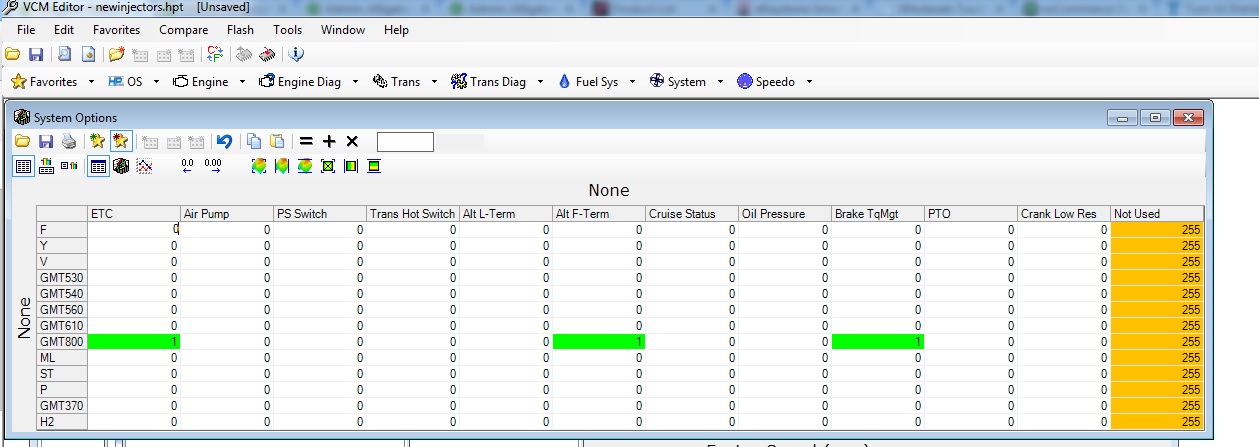Viewport: 1259px width, 447px height.
Task: Toggle the 2D line graph view
Action: click(x=144, y=166)
